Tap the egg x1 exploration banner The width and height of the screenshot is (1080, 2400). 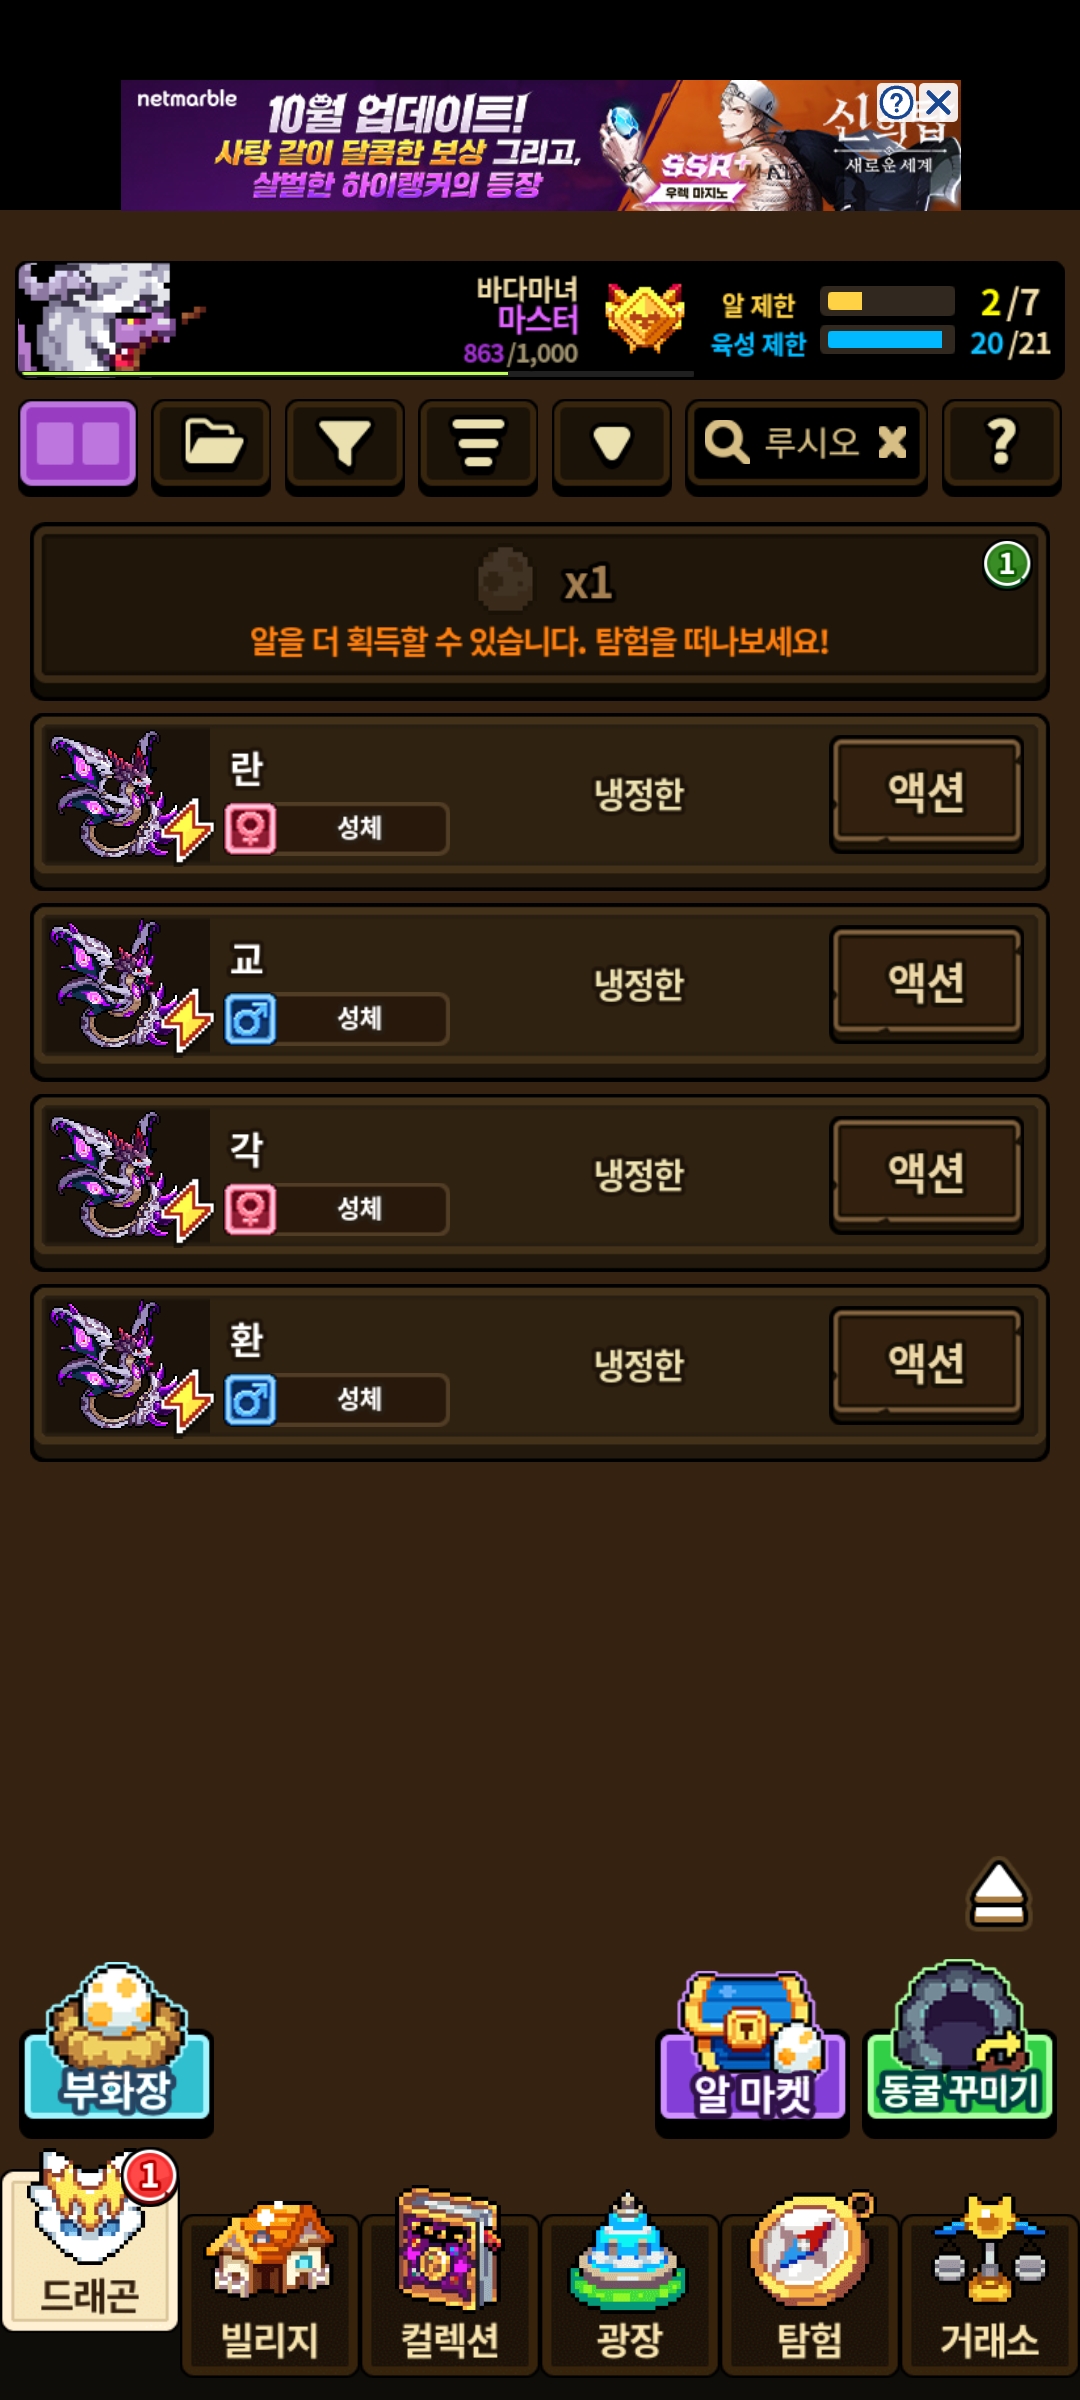(540, 608)
